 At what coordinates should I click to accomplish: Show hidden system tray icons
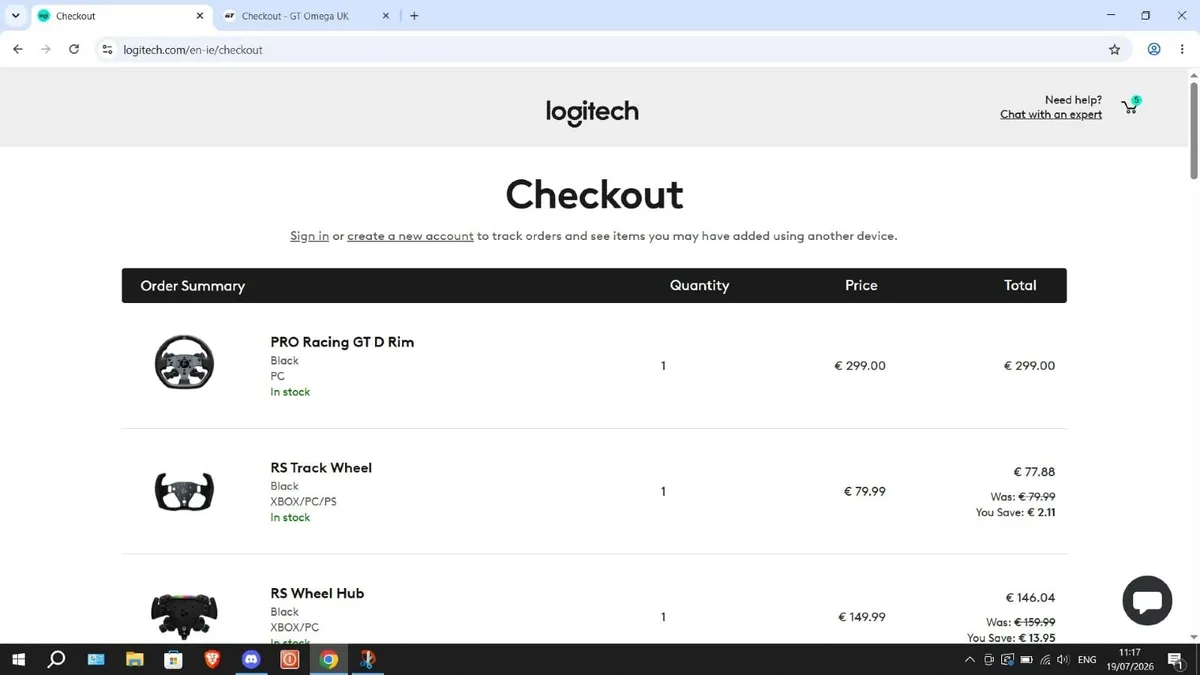click(969, 660)
